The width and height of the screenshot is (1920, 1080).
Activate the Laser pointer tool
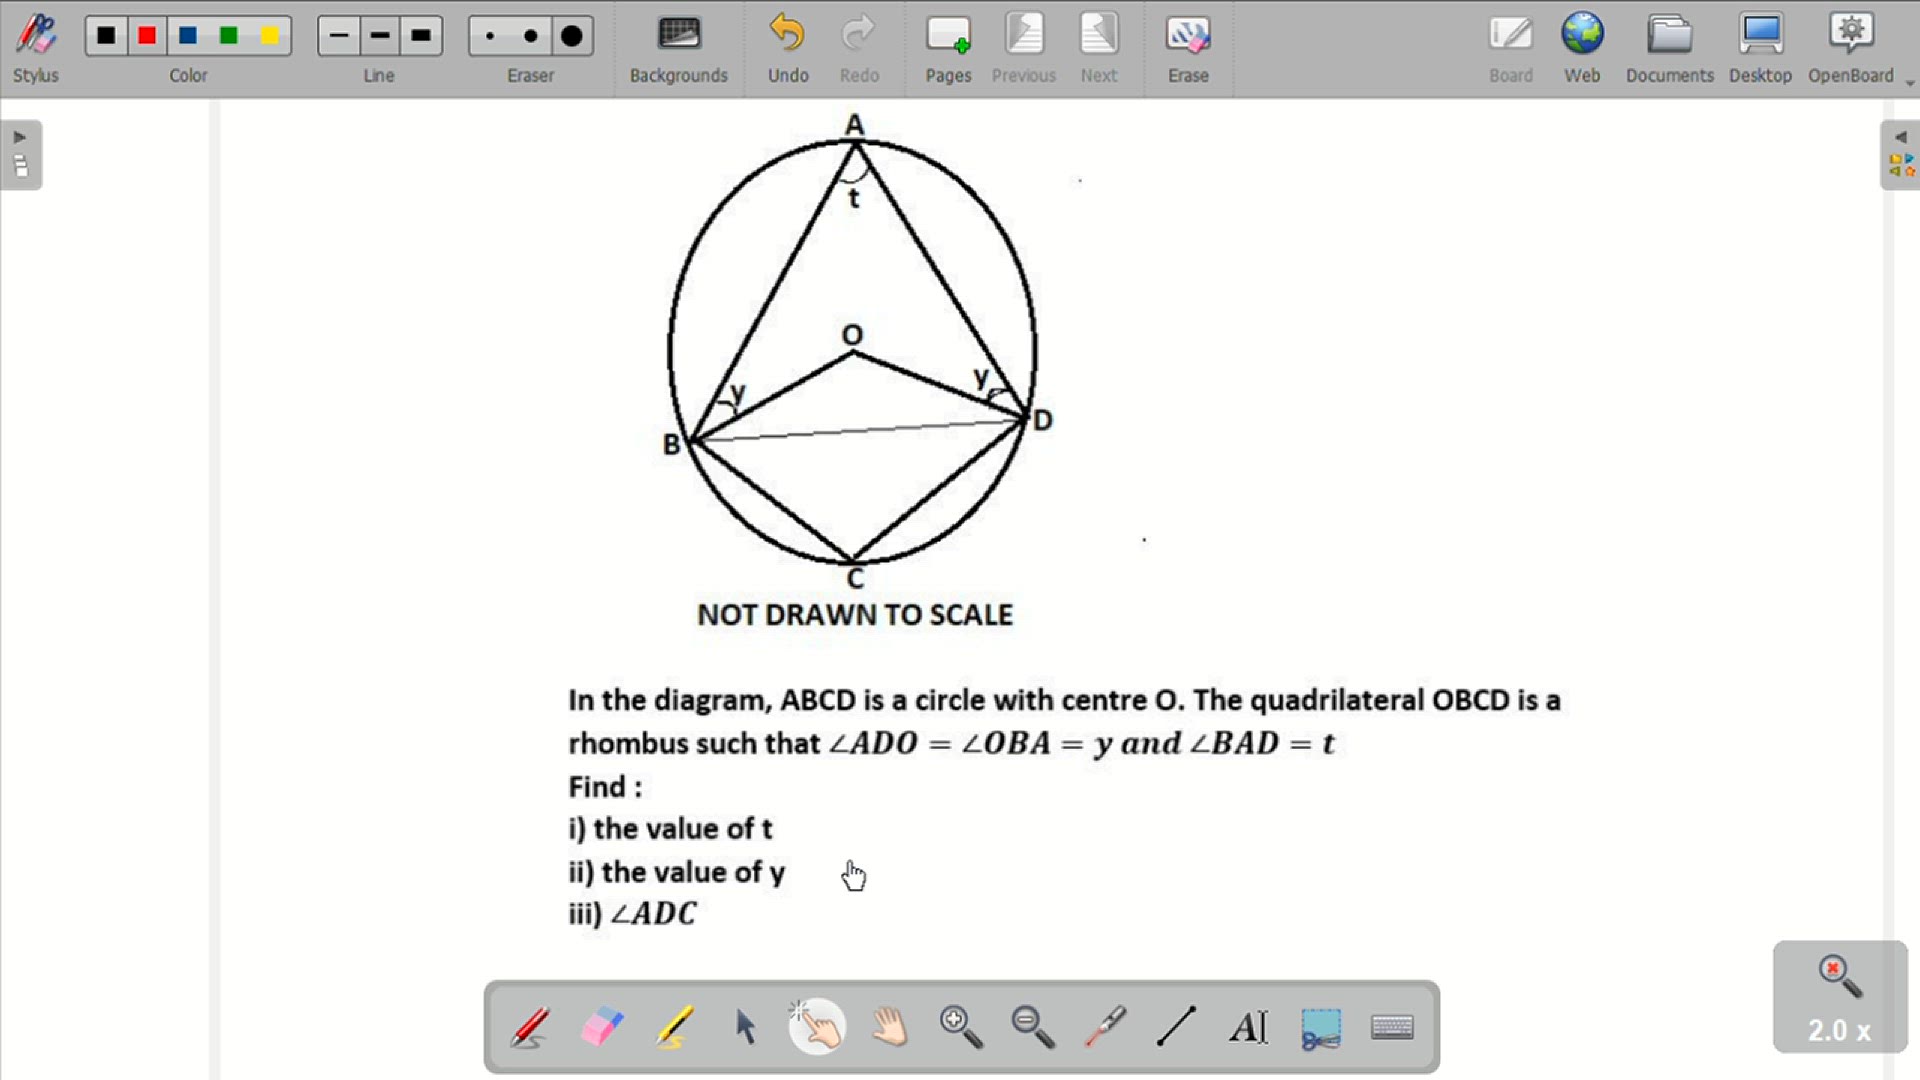[x=1106, y=1026]
